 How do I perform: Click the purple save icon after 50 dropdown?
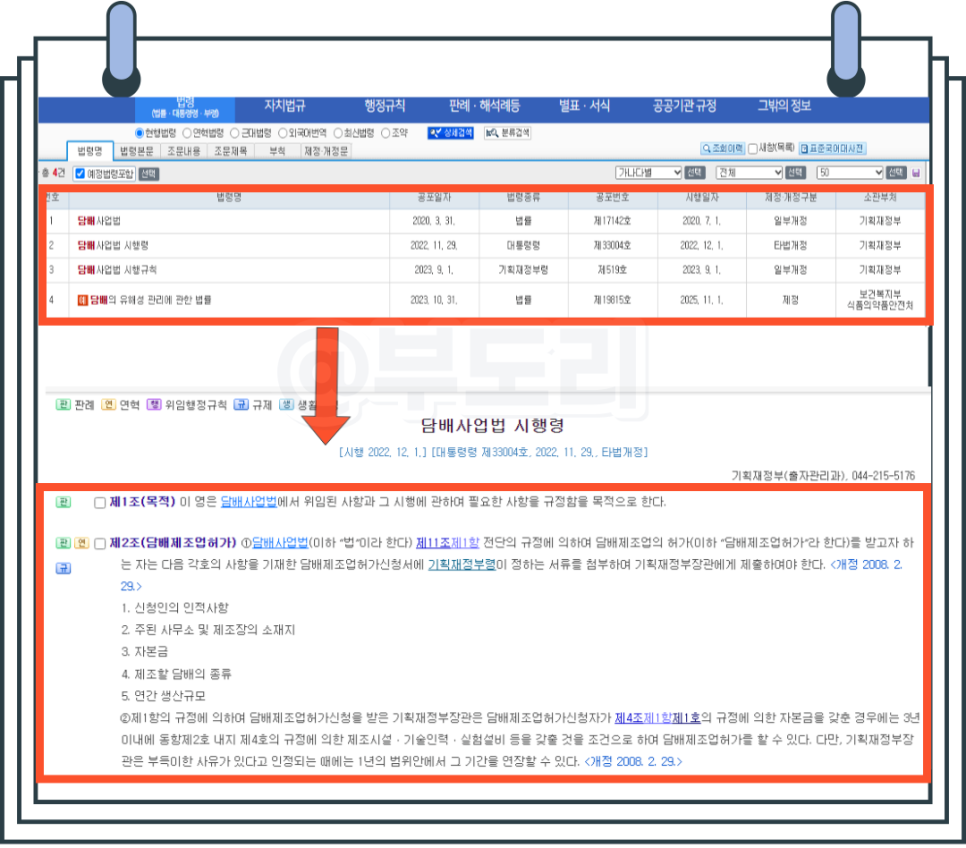(916, 173)
